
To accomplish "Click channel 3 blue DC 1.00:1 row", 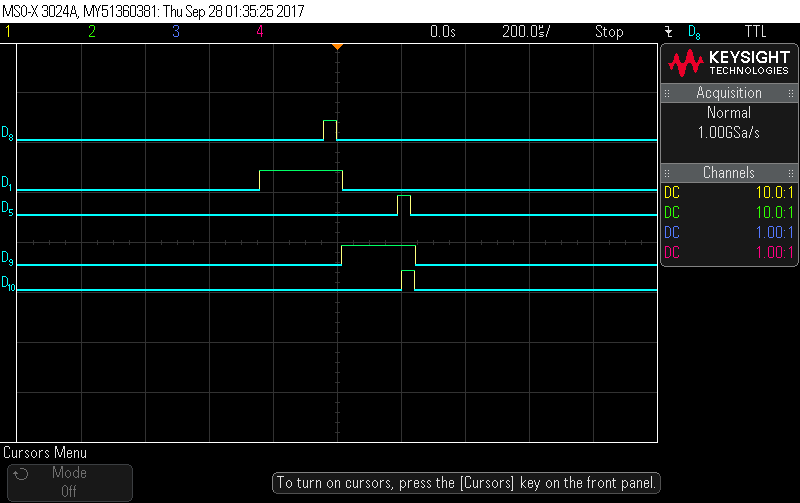I will click(729, 233).
